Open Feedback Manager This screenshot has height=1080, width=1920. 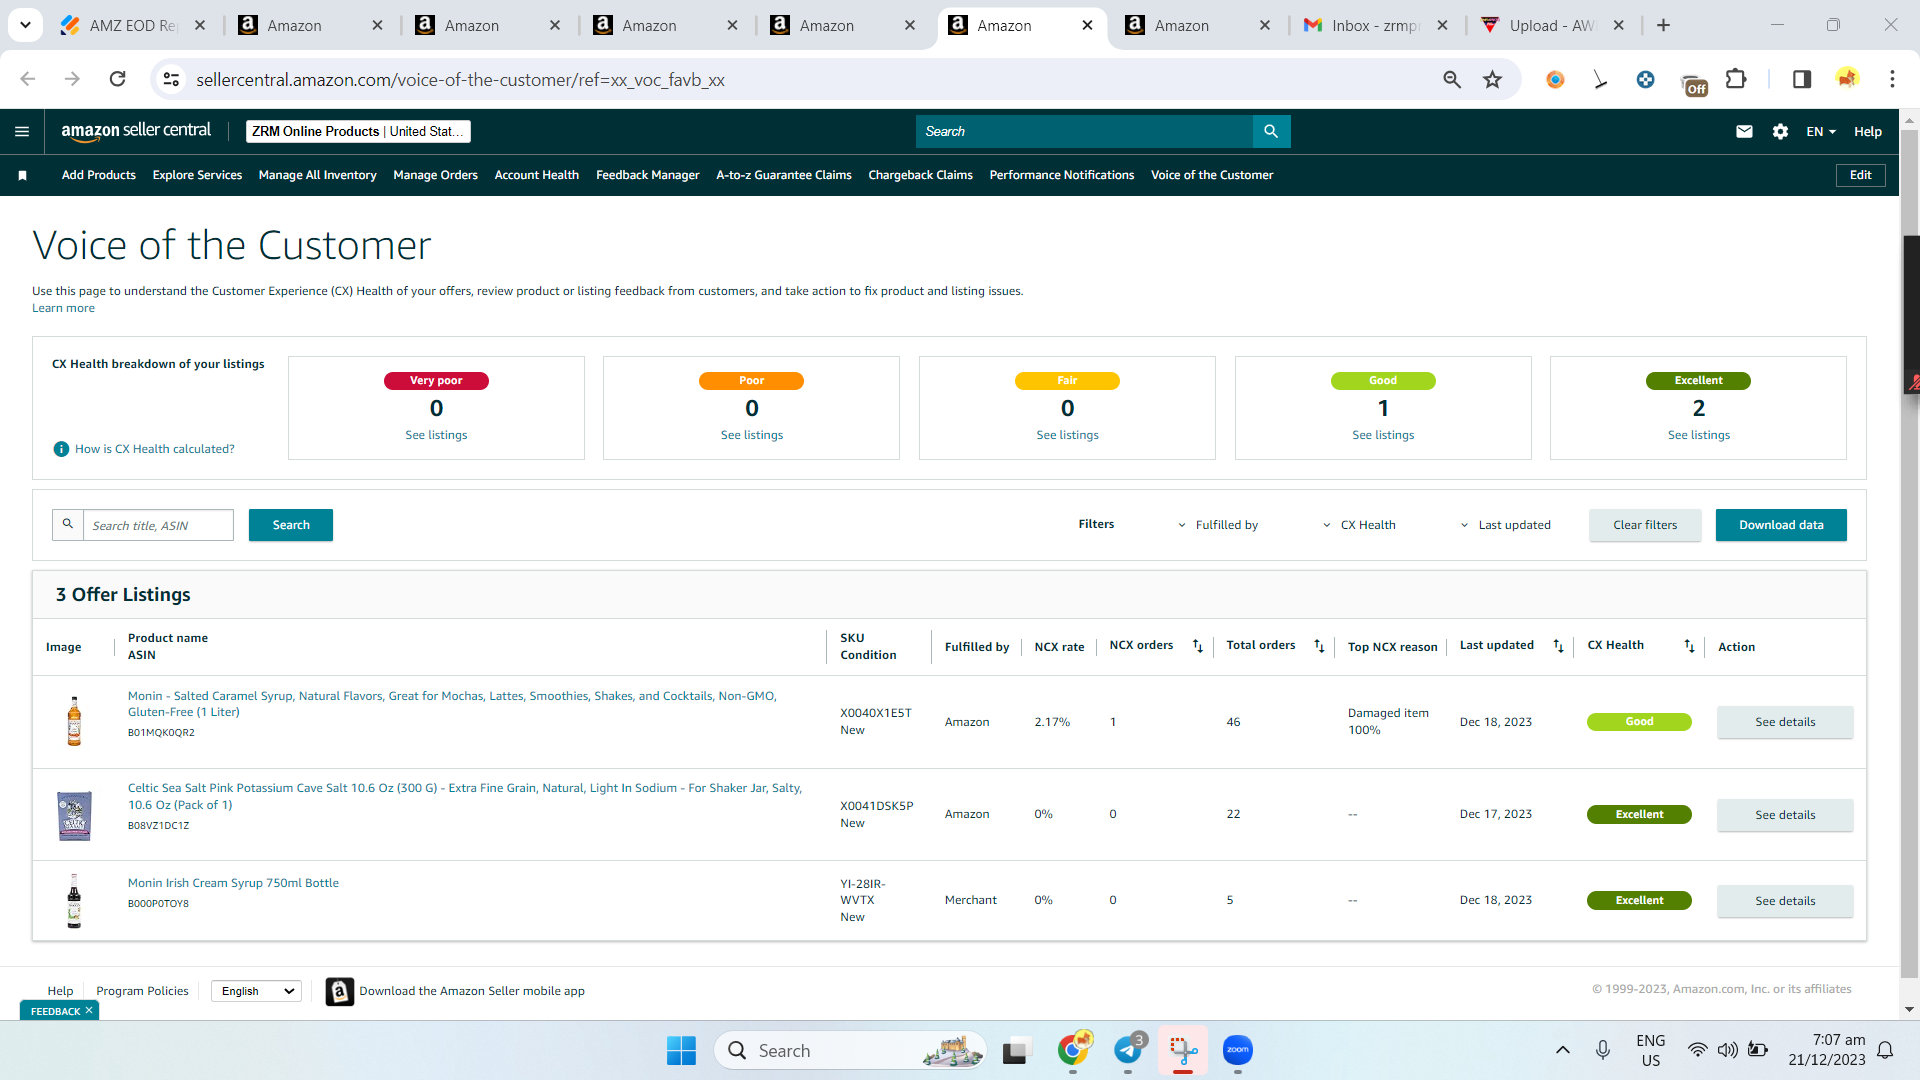tap(648, 175)
